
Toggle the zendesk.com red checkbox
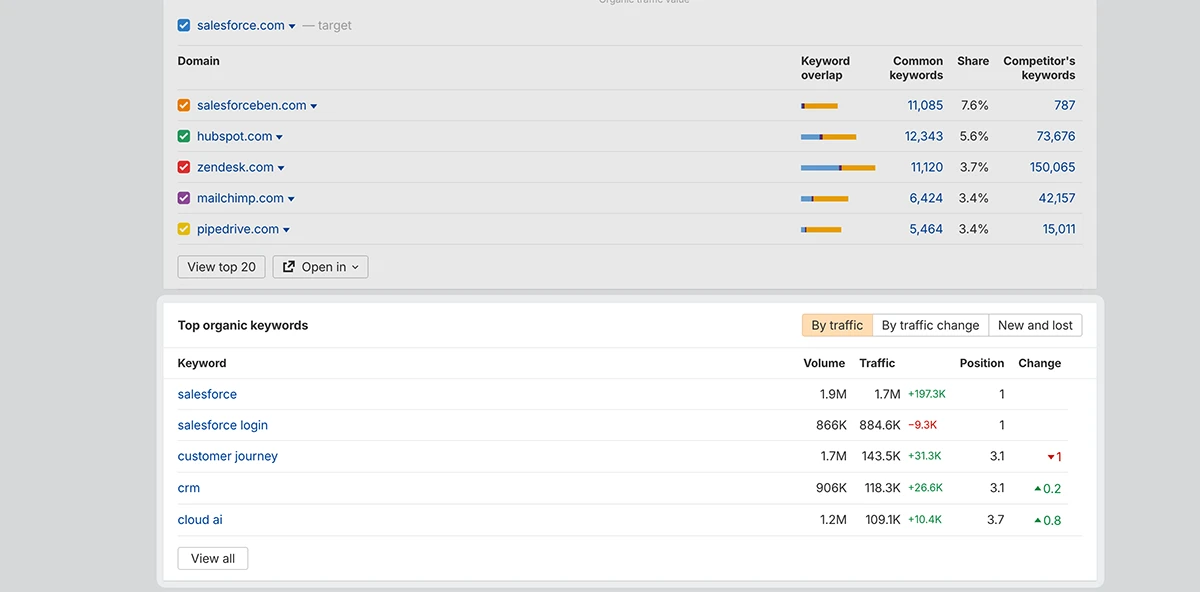tap(184, 167)
